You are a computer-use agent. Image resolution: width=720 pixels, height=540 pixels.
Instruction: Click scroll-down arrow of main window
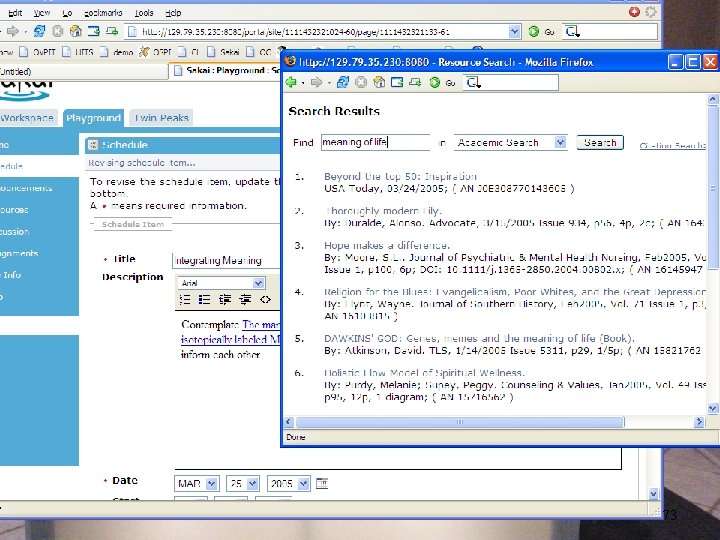(654, 494)
